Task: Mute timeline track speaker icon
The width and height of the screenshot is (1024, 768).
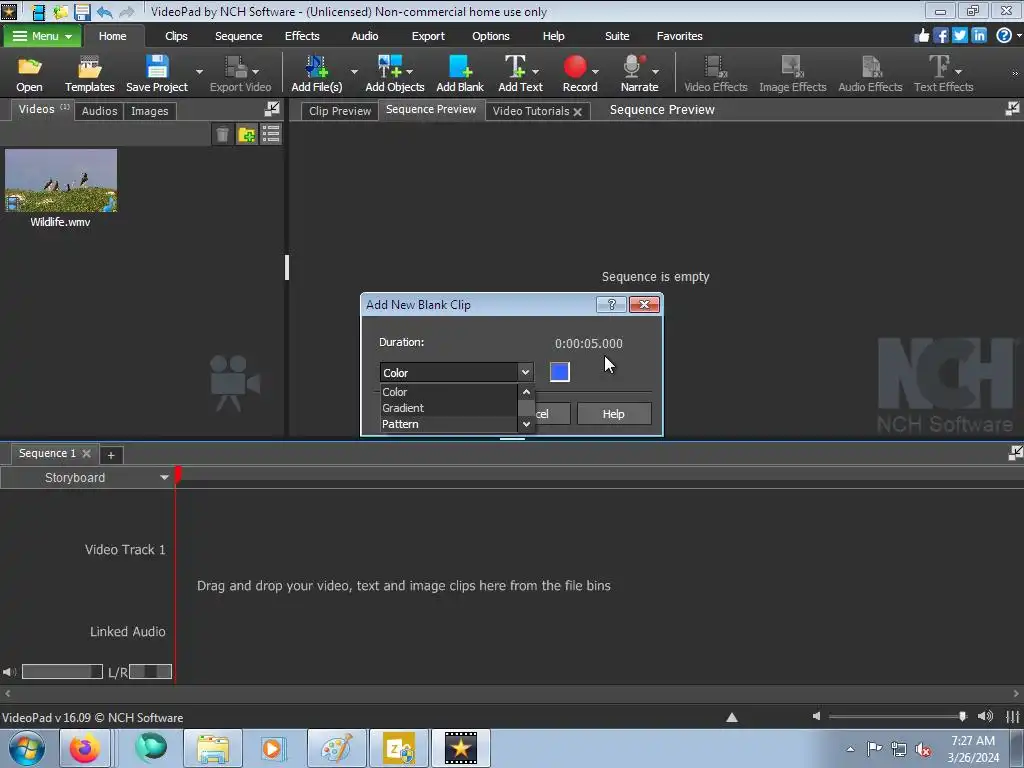Action: [x=9, y=671]
